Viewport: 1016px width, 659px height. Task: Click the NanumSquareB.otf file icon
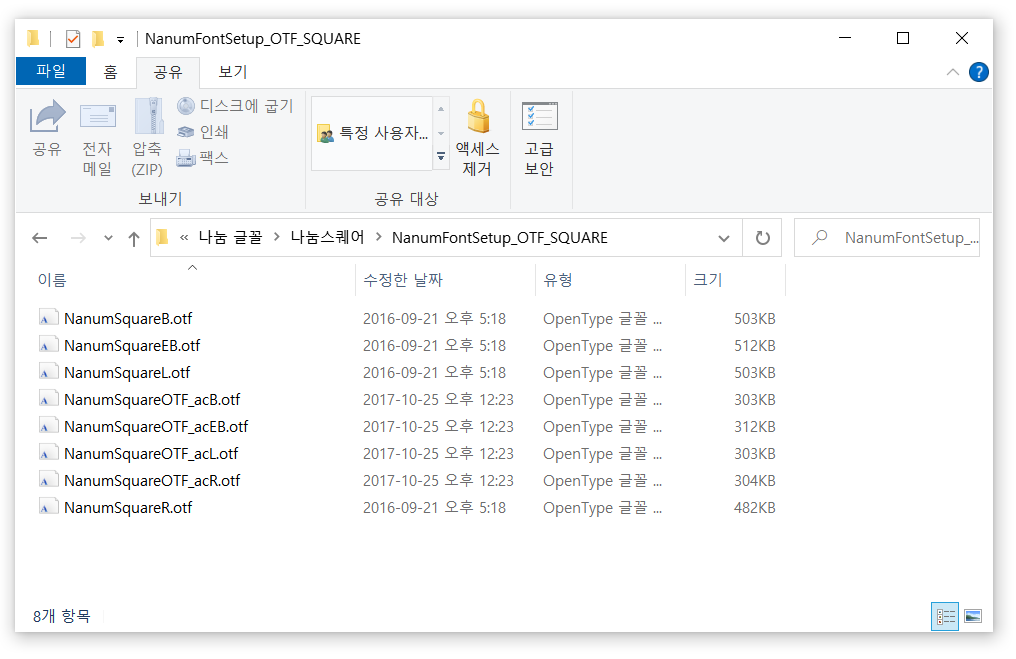(49, 318)
